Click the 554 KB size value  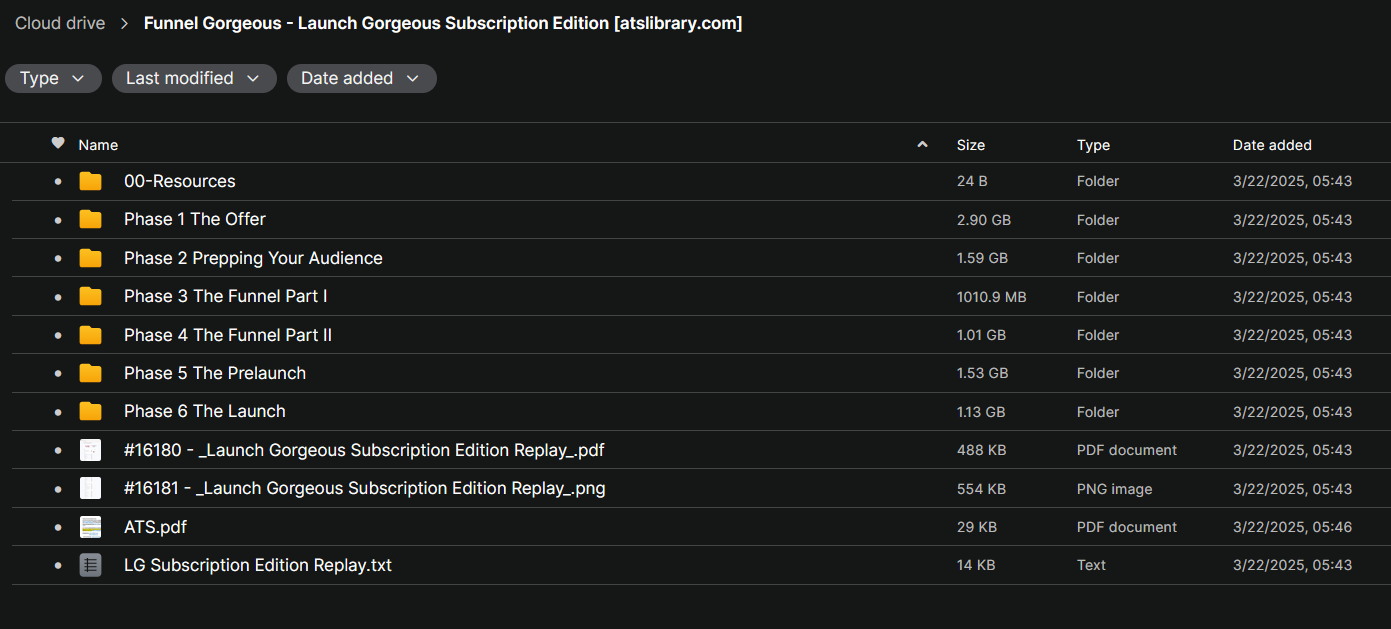pyautogui.click(x=982, y=489)
